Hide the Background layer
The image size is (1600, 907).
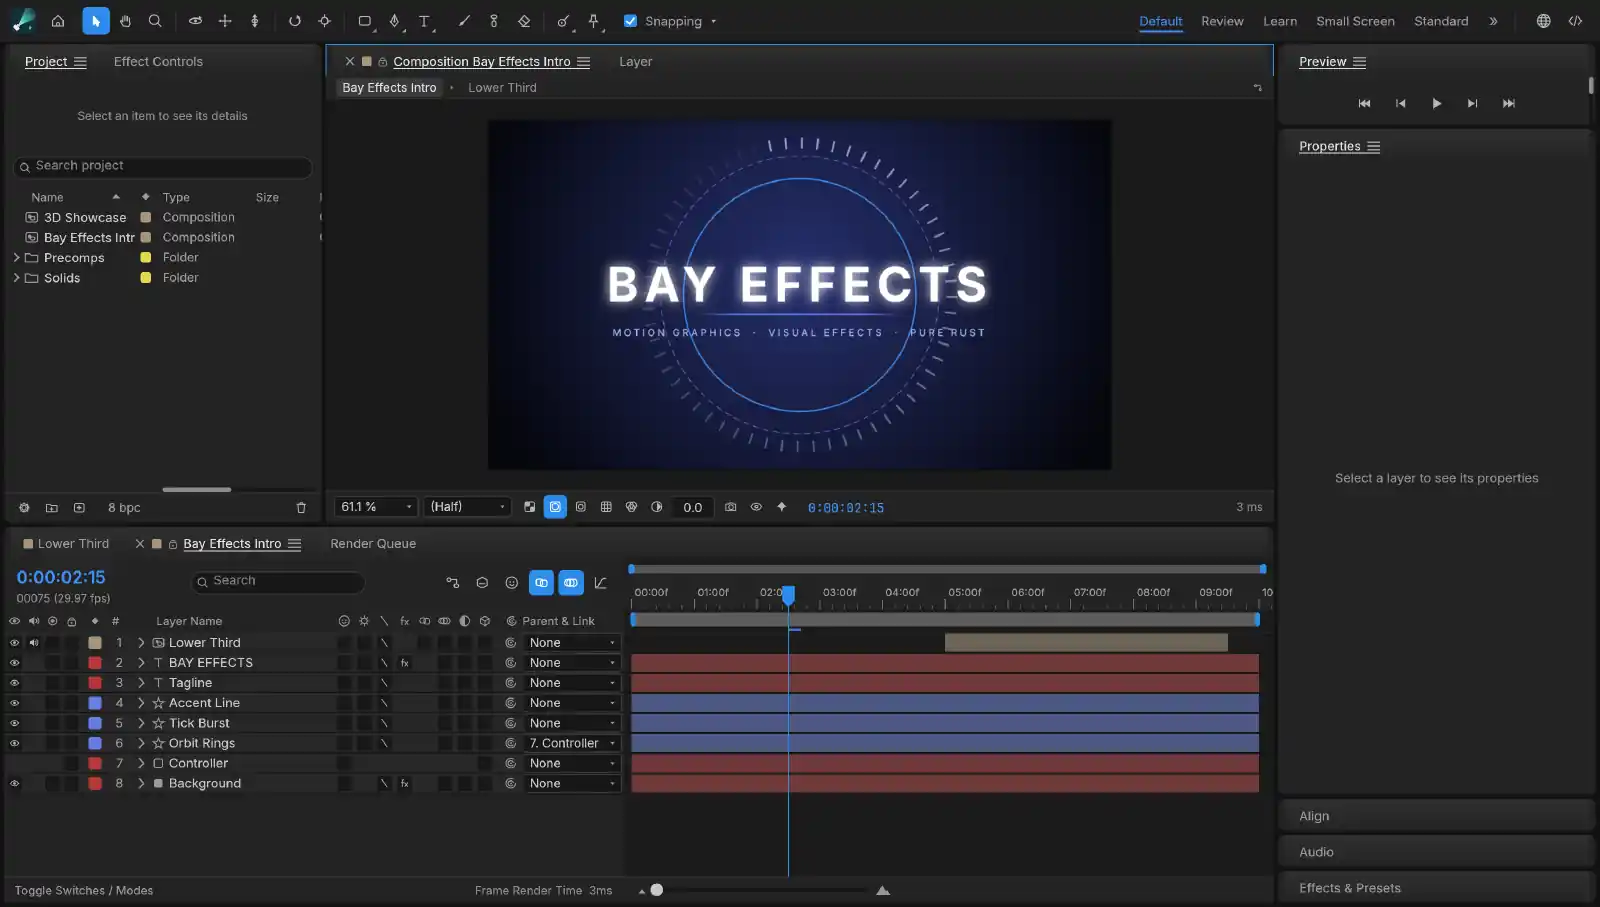pyautogui.click(x=14, y=784)
